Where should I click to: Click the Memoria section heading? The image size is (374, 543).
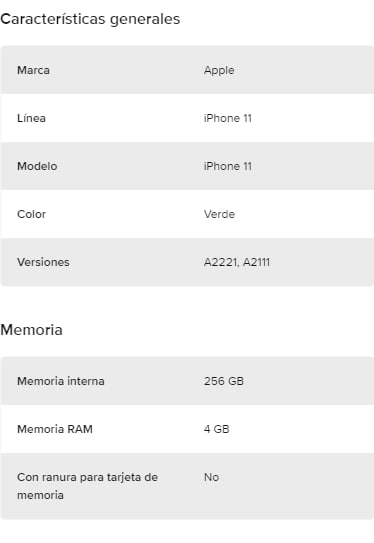coord(31,330)
